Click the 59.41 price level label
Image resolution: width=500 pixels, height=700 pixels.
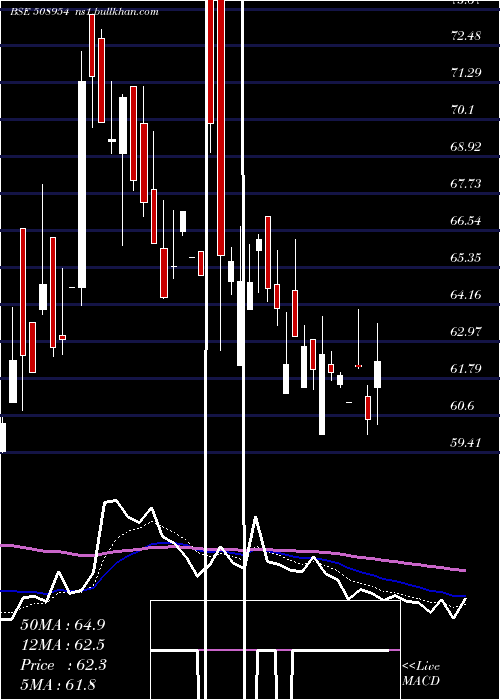click(x=466, y=443)
